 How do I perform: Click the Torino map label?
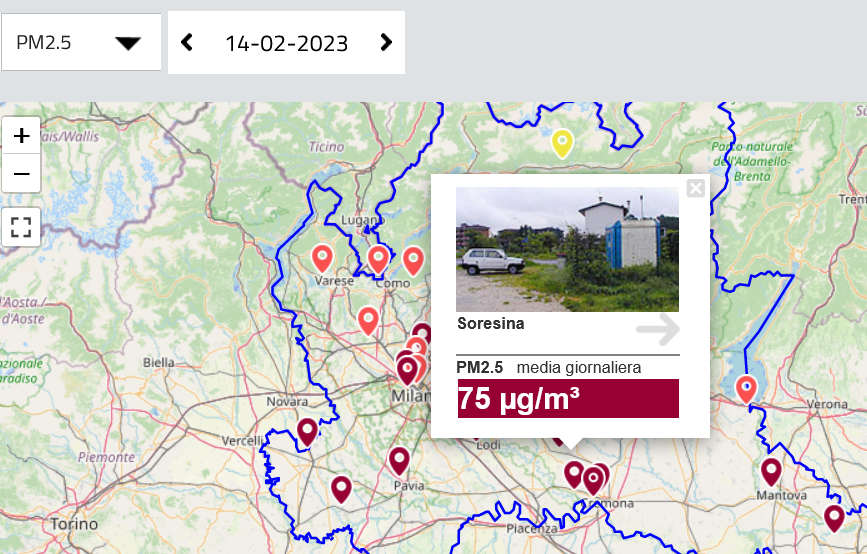[74, 524]
